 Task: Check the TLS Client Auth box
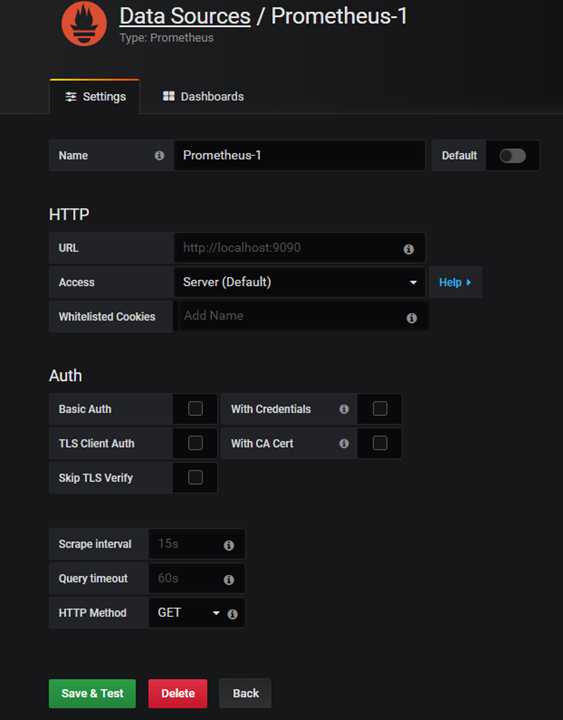[x=195, y=443]
